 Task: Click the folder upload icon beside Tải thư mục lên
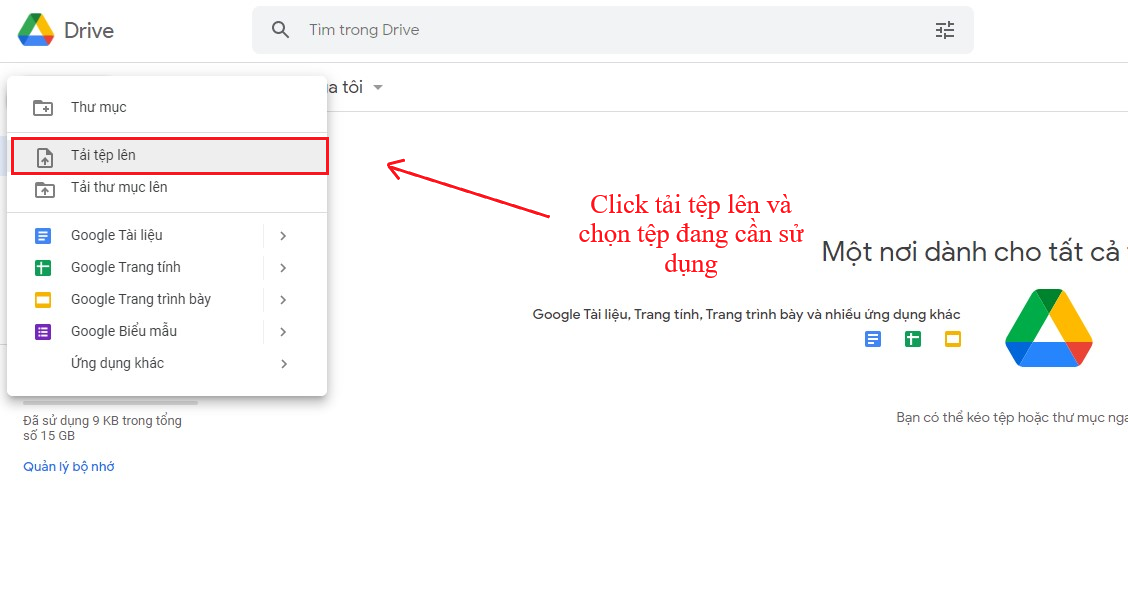(x=45, y=190)
